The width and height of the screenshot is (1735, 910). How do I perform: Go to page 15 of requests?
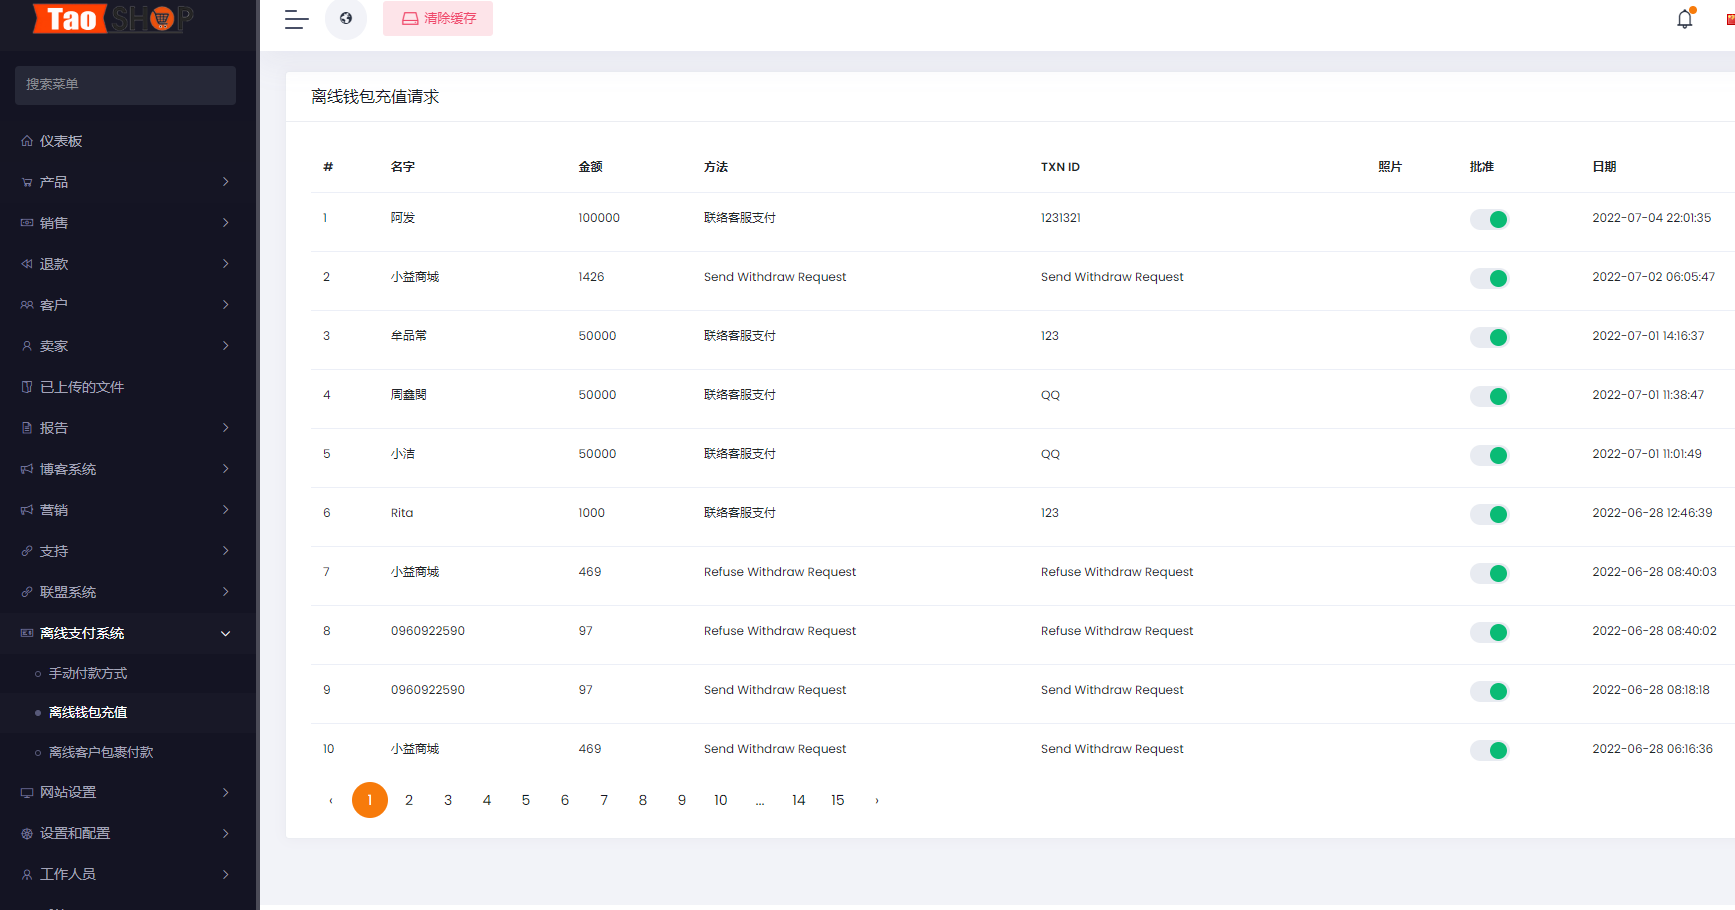pos(838,800)
